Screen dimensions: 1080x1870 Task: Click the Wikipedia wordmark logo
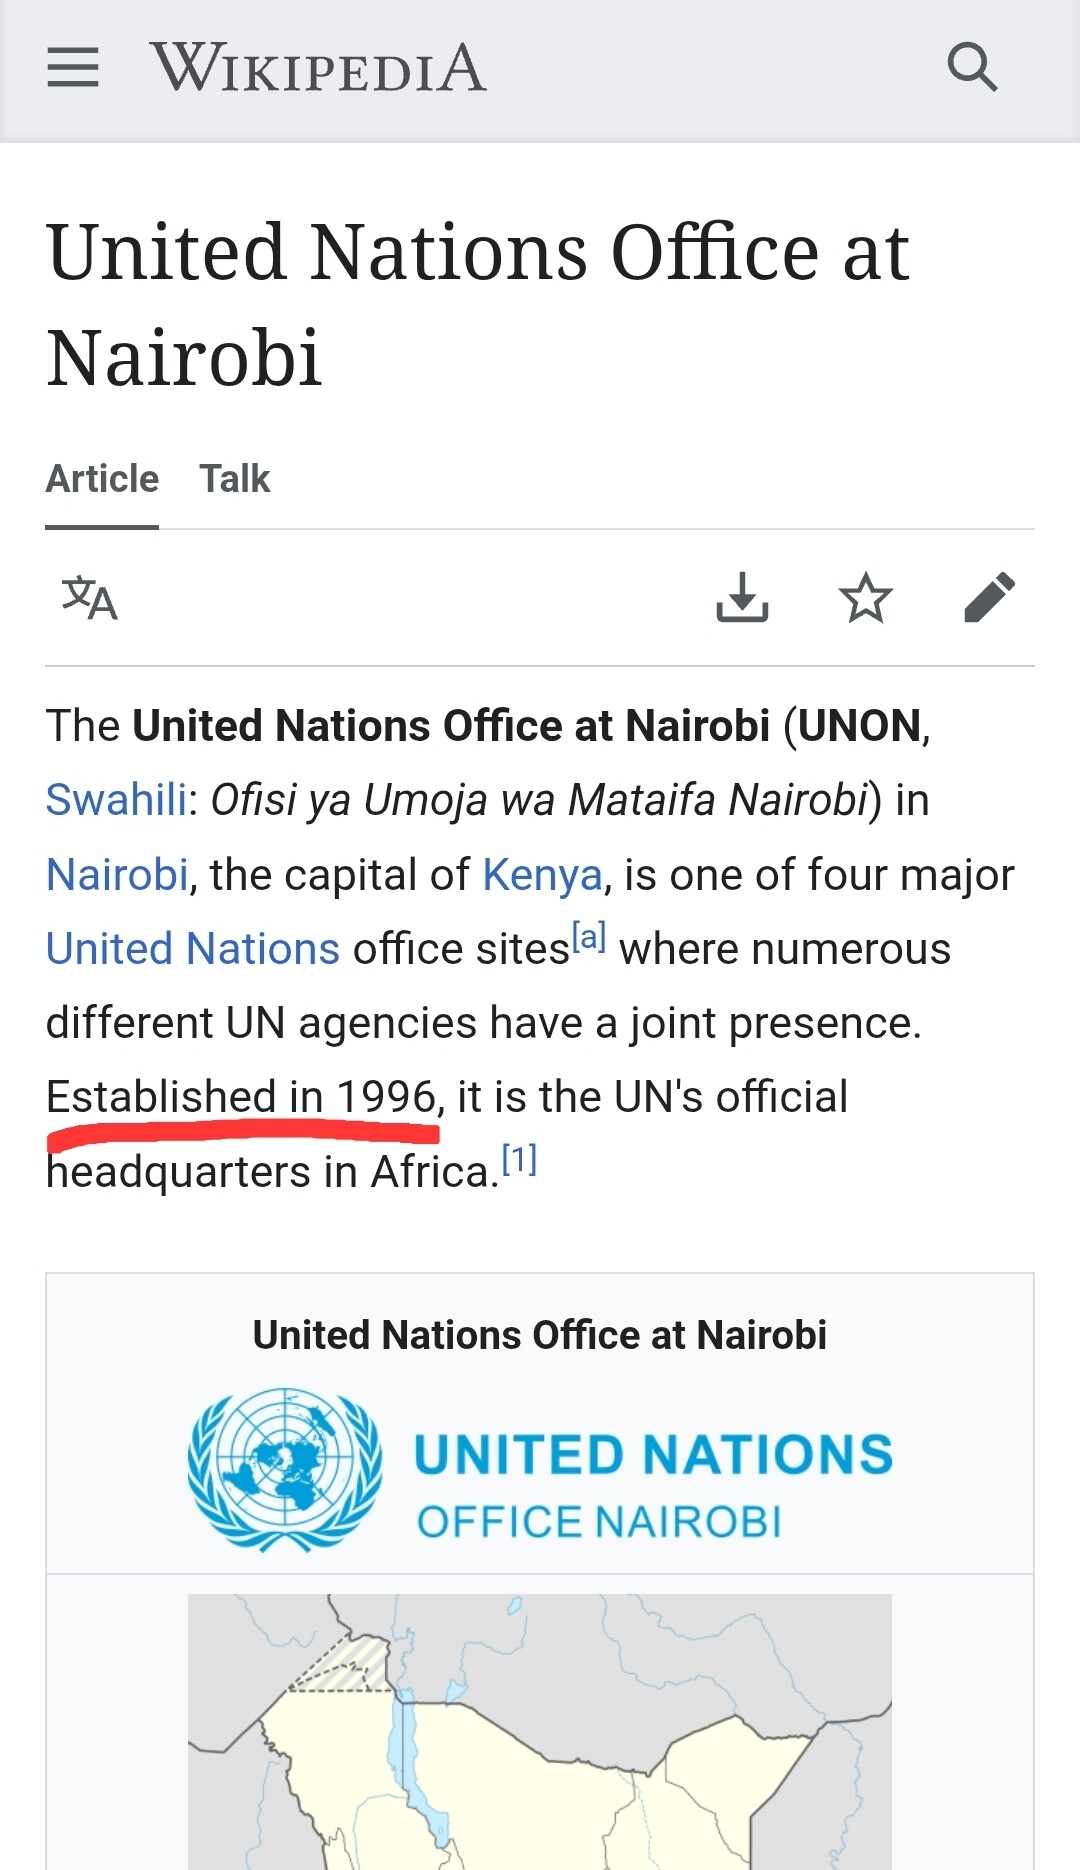[x=318, y=68]
